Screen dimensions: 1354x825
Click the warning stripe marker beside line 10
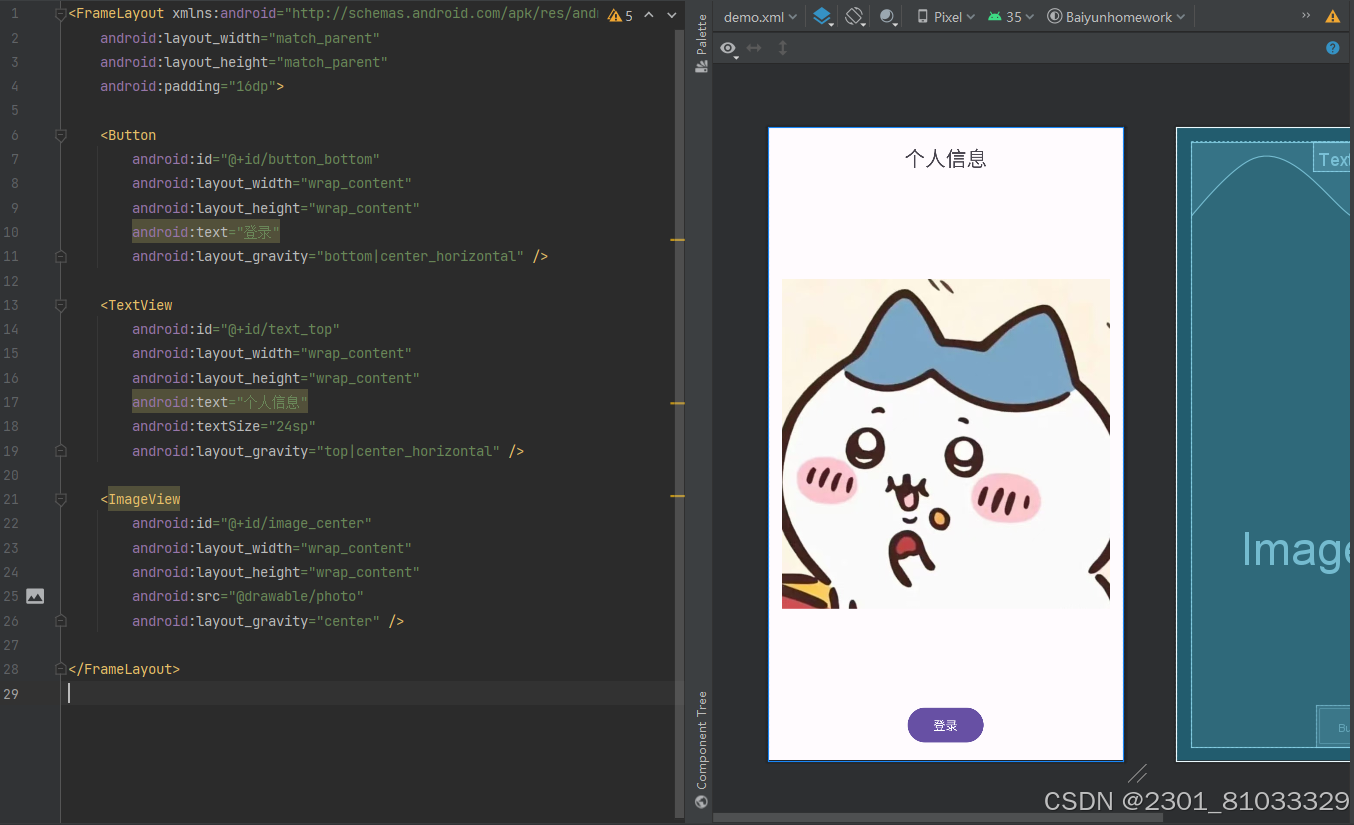tap(677, 240)
